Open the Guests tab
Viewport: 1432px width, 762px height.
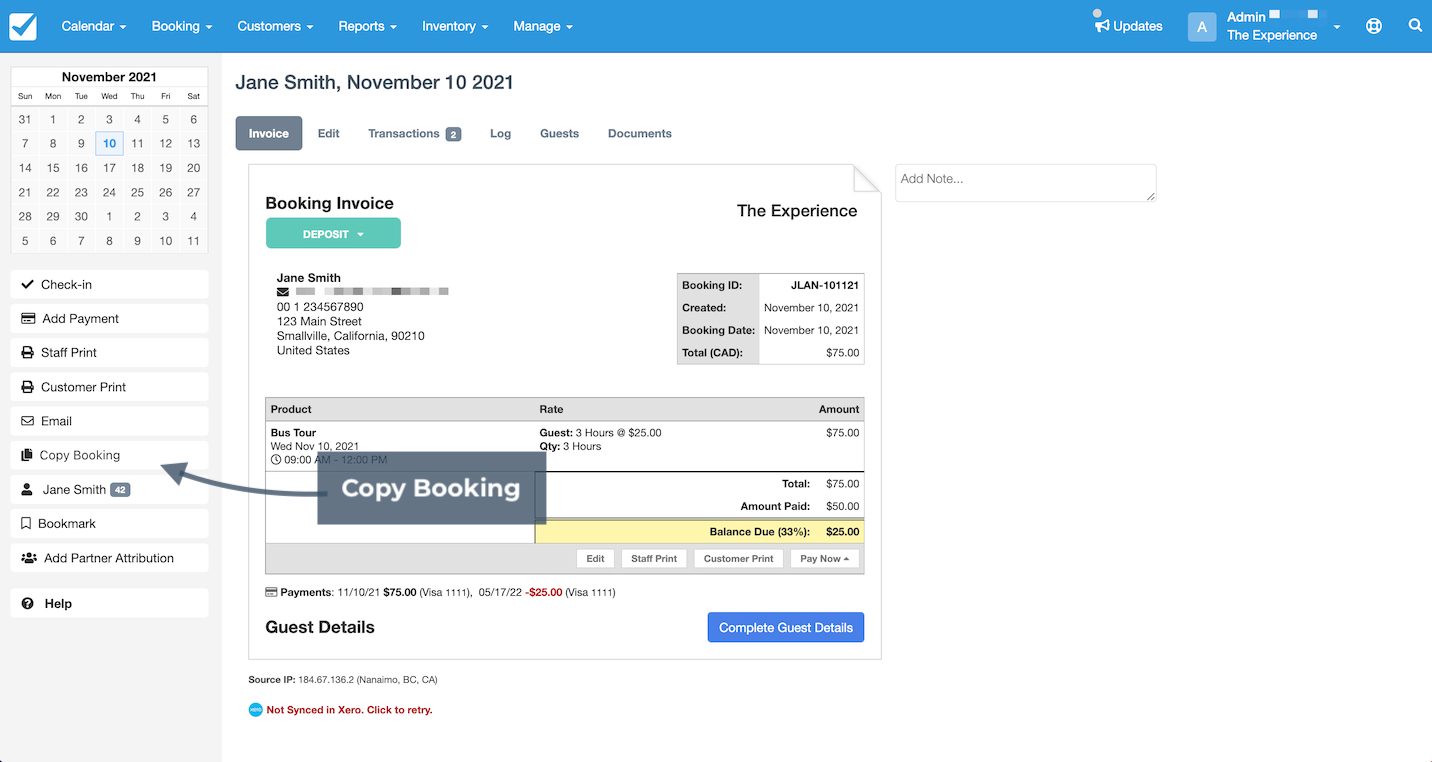pyautogui.click(x=560, y=133)
